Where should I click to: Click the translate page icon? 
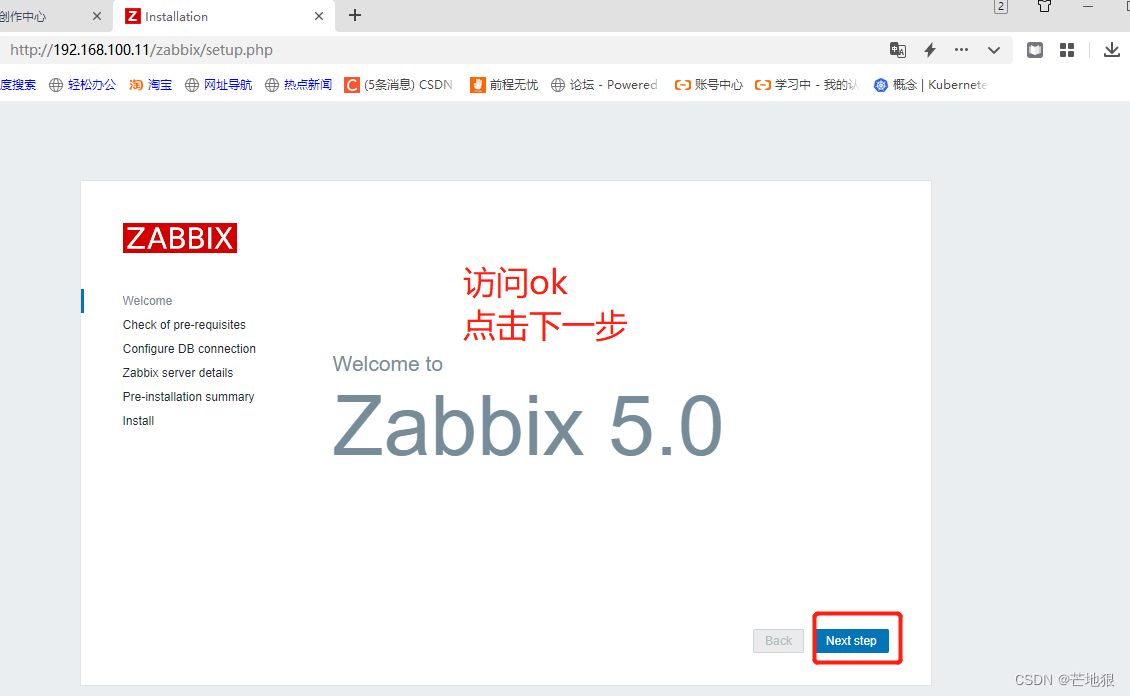point(897,50)
